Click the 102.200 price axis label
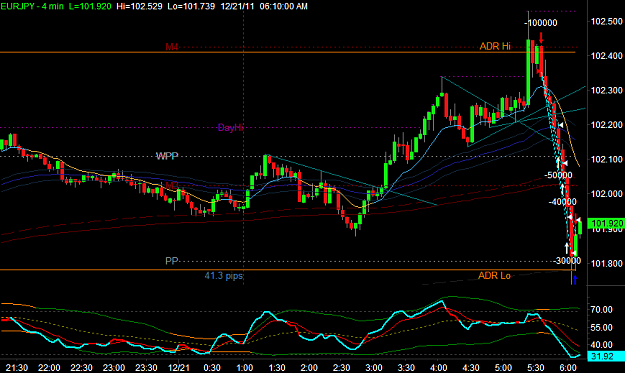The width and height of the screenshot is (625, 373). point(607,125)
